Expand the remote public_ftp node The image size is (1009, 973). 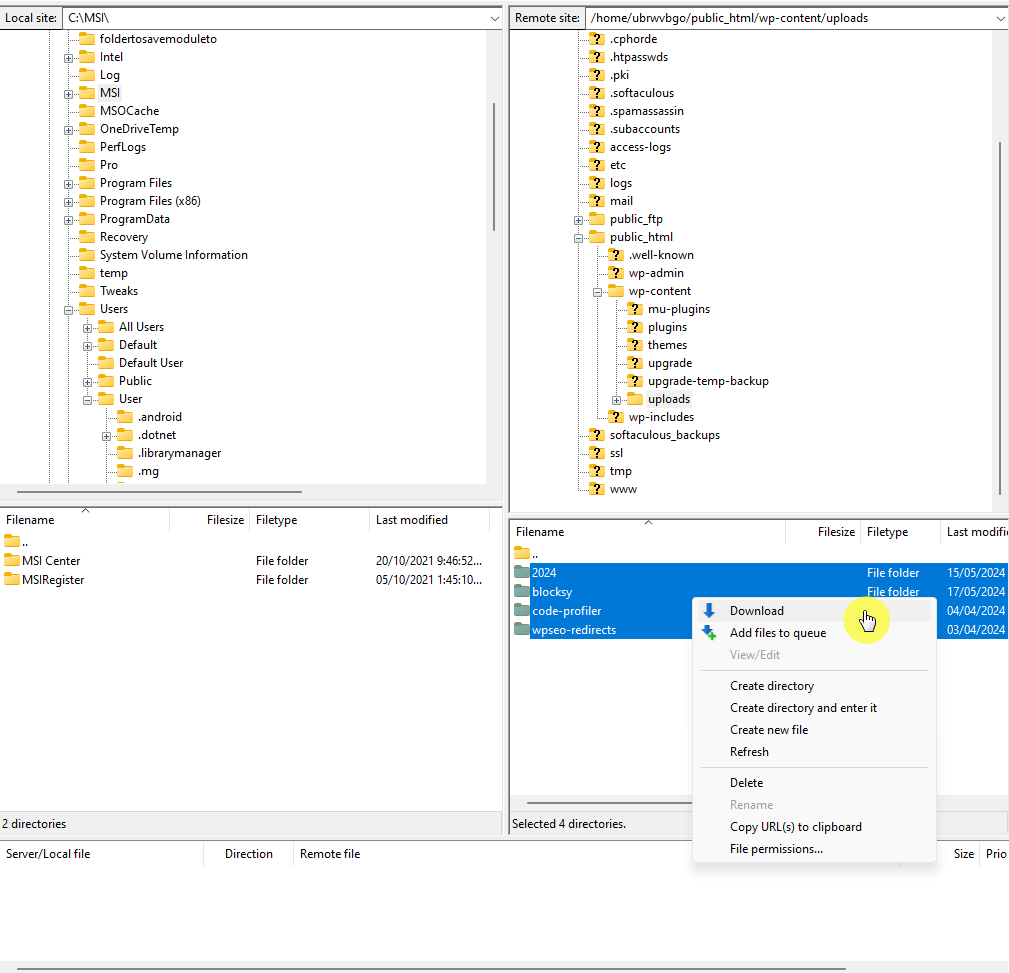pos(579,220)
